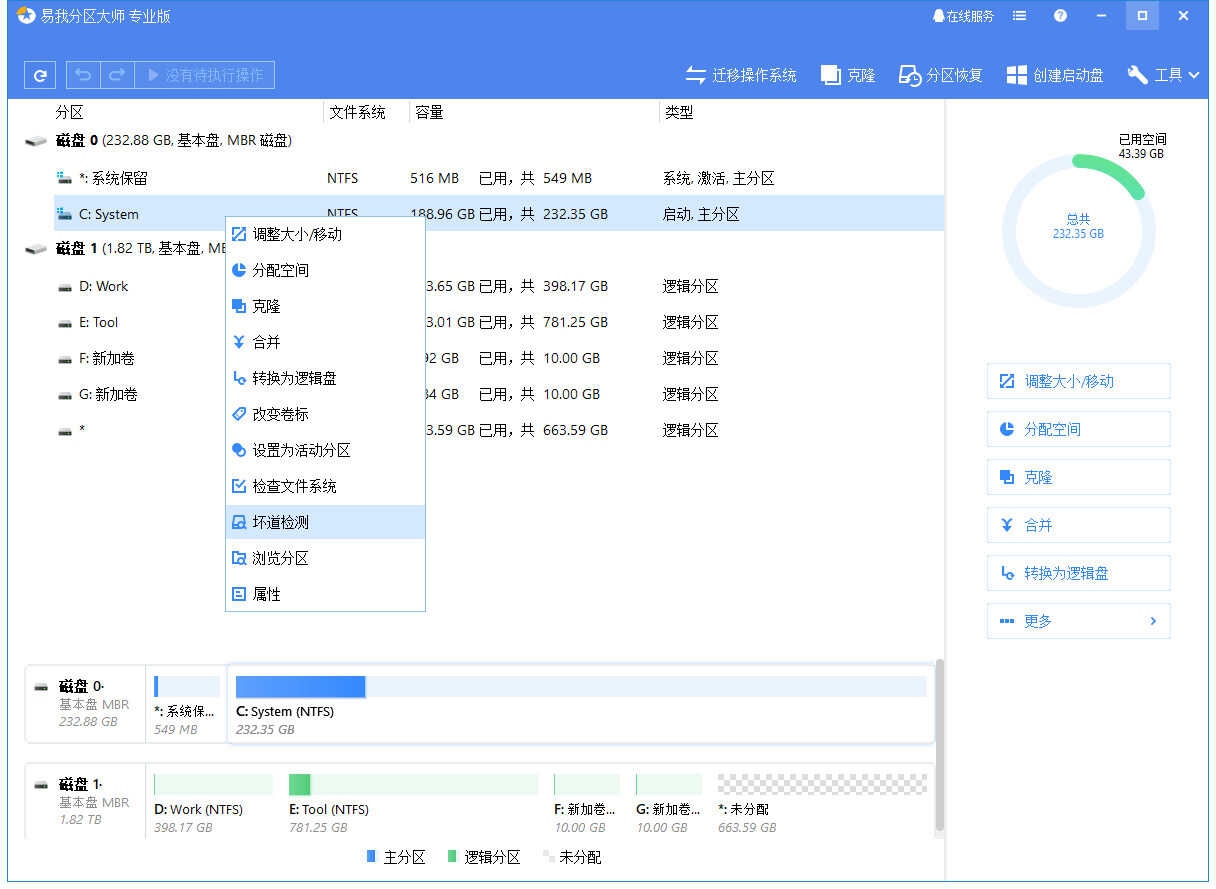This screenshot has height=889, width=1216.
Task: Click the 文件系统 column header
Action: (357, 112)
